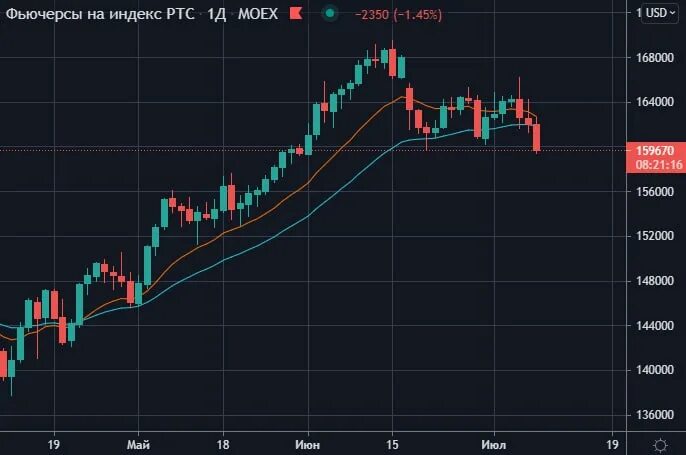Image resolution: width=686 pixels, height=455 pixels.
Task: Click the 140000 price axis label
Action: [x=654, y=370]
